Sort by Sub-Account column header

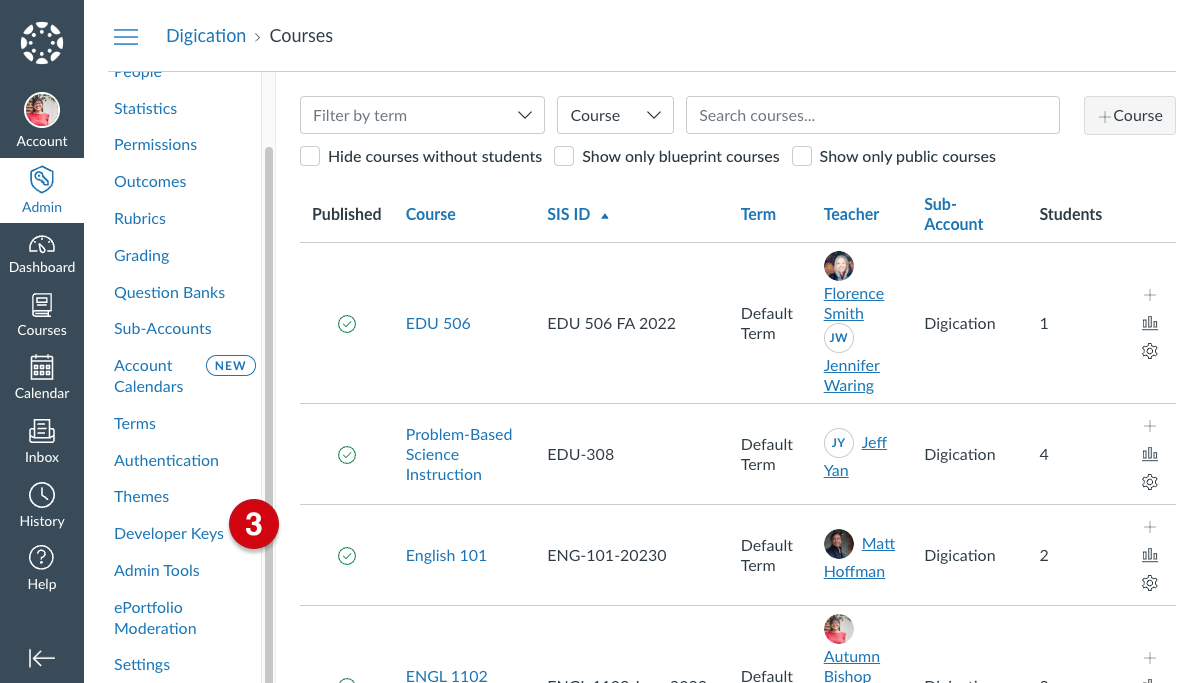click(x=954, y=214)
